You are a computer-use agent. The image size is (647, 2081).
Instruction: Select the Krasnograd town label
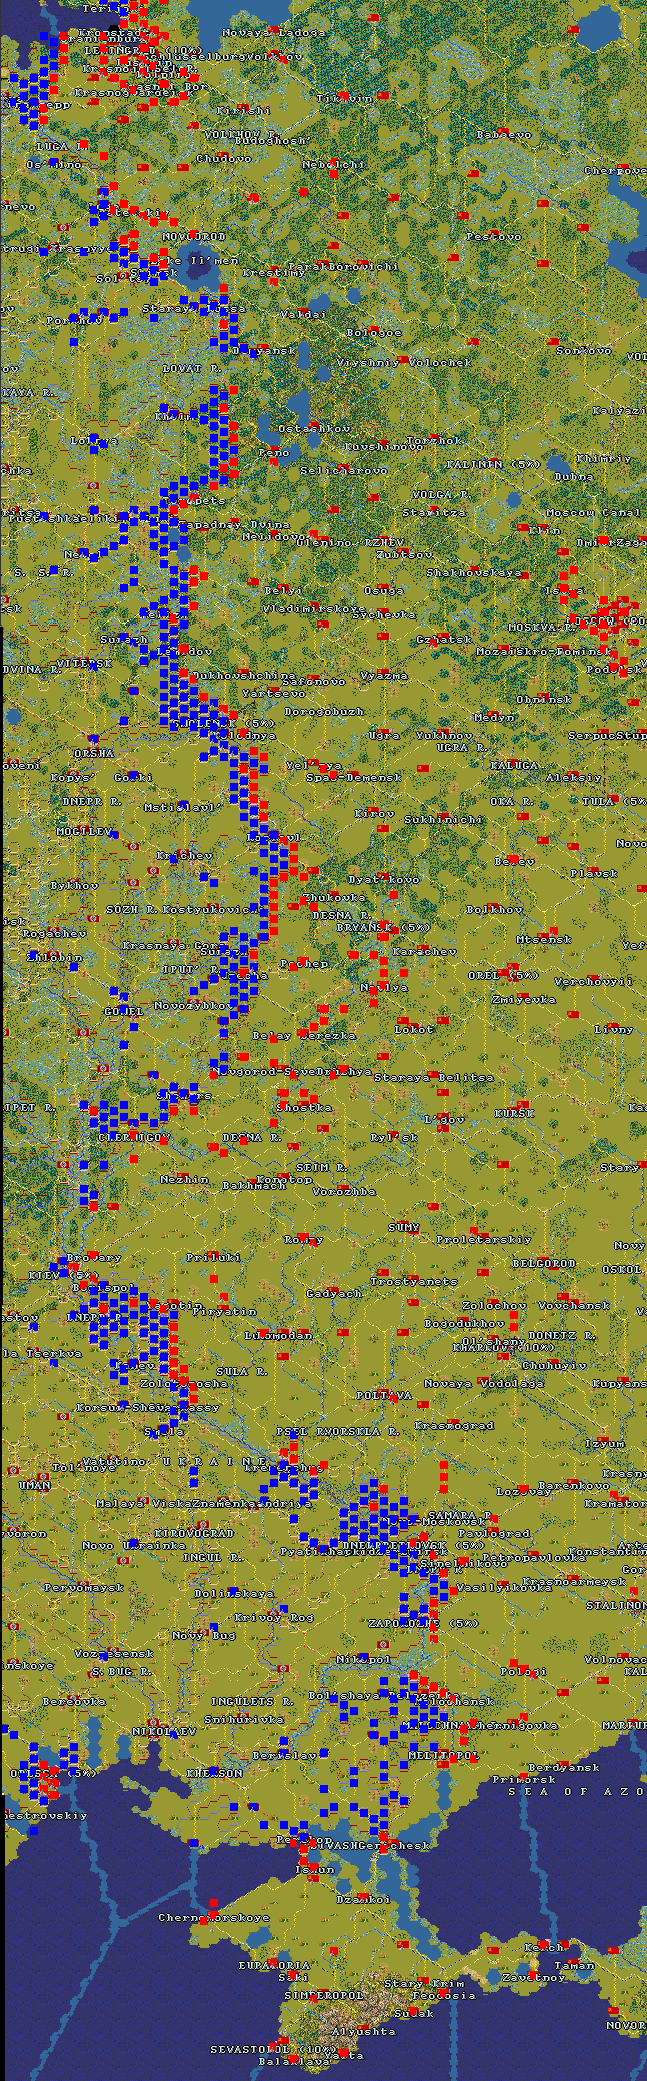[454, 1426]
